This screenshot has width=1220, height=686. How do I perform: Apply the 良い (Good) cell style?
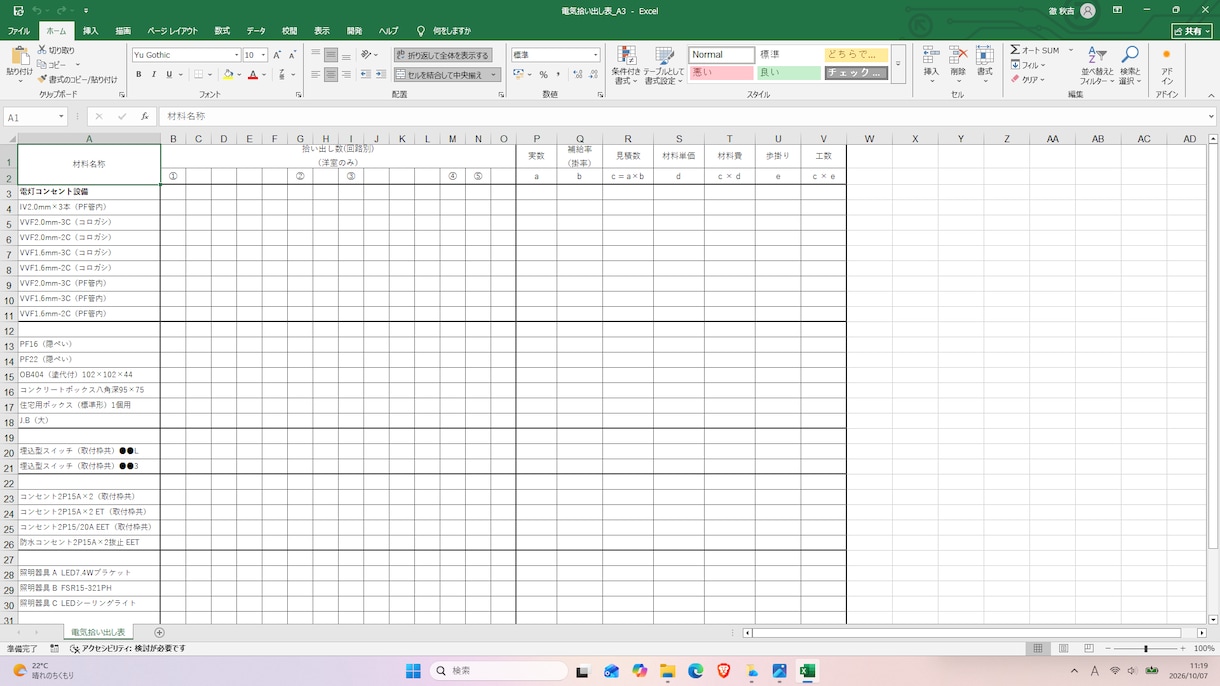pos(789,73)
